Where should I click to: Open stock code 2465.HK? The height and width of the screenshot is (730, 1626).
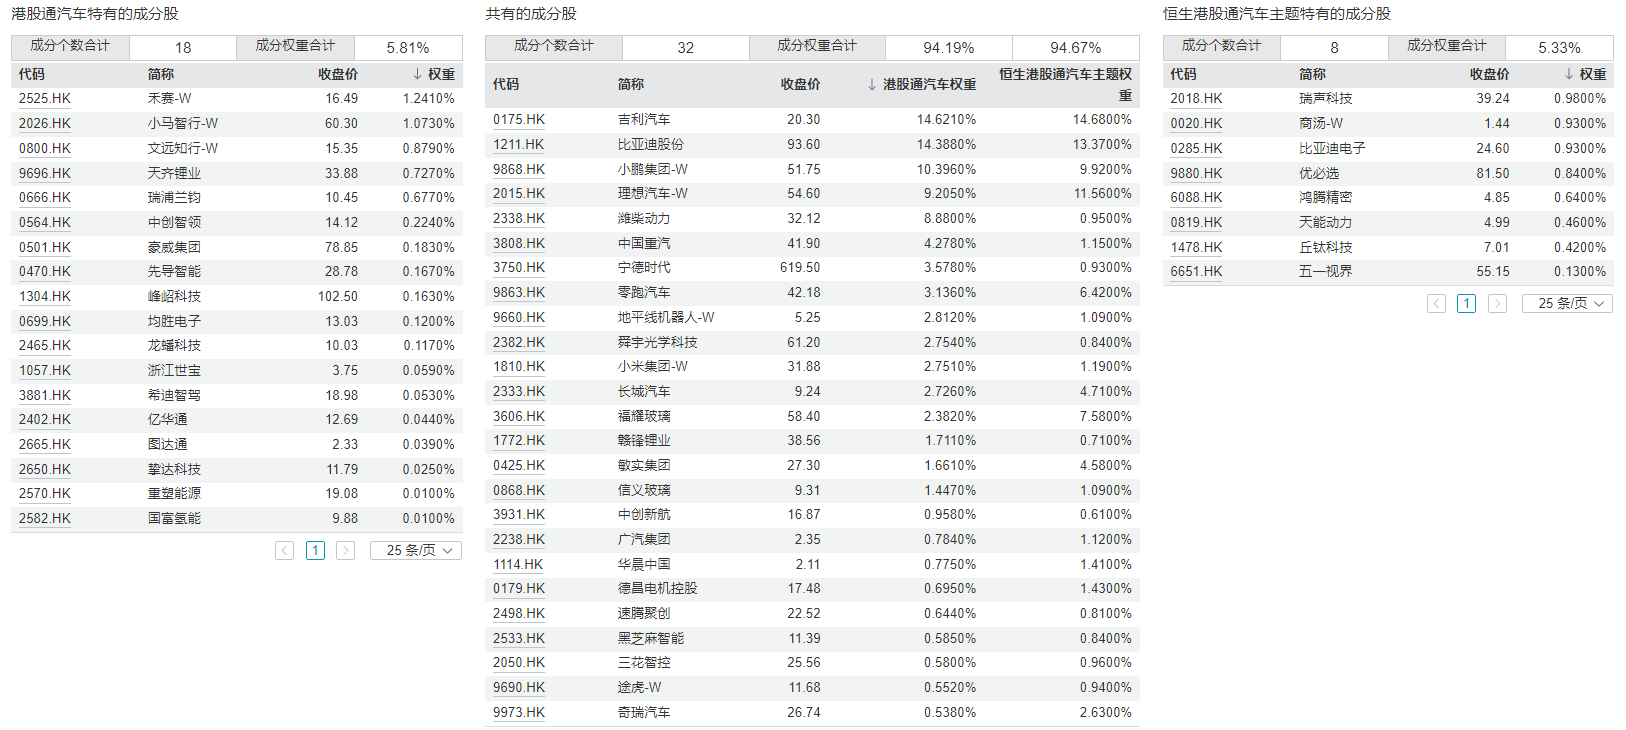point(45,346)
